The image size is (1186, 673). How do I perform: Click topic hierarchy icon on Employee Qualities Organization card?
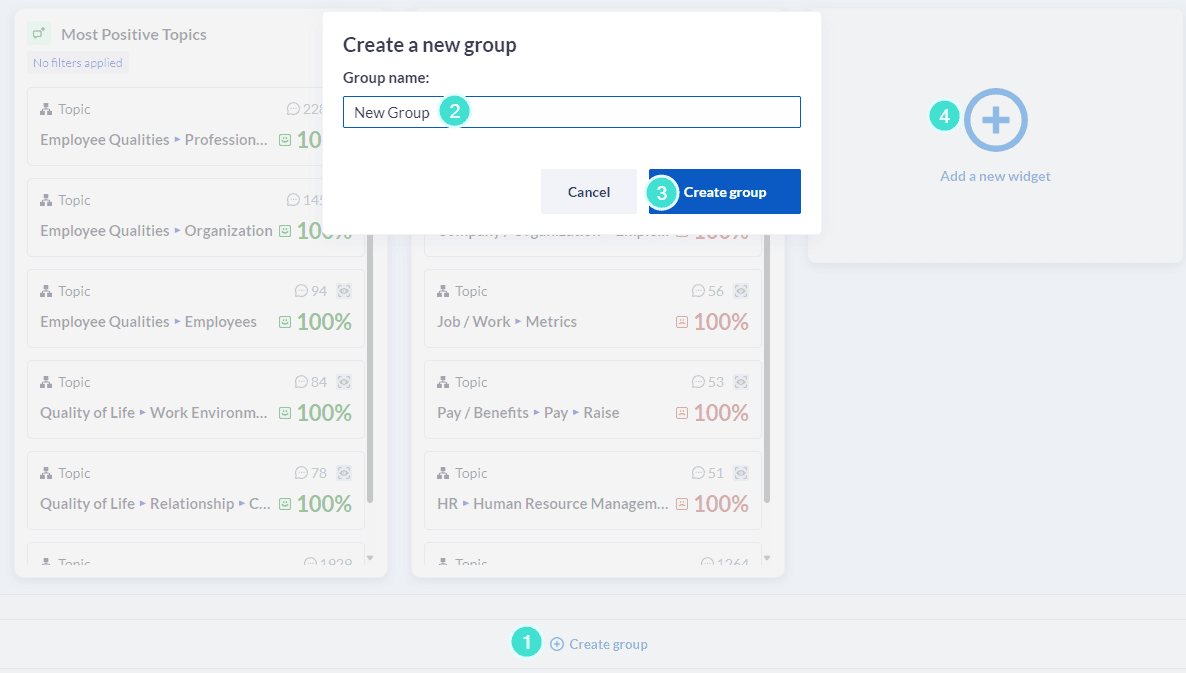coord(46,200)
